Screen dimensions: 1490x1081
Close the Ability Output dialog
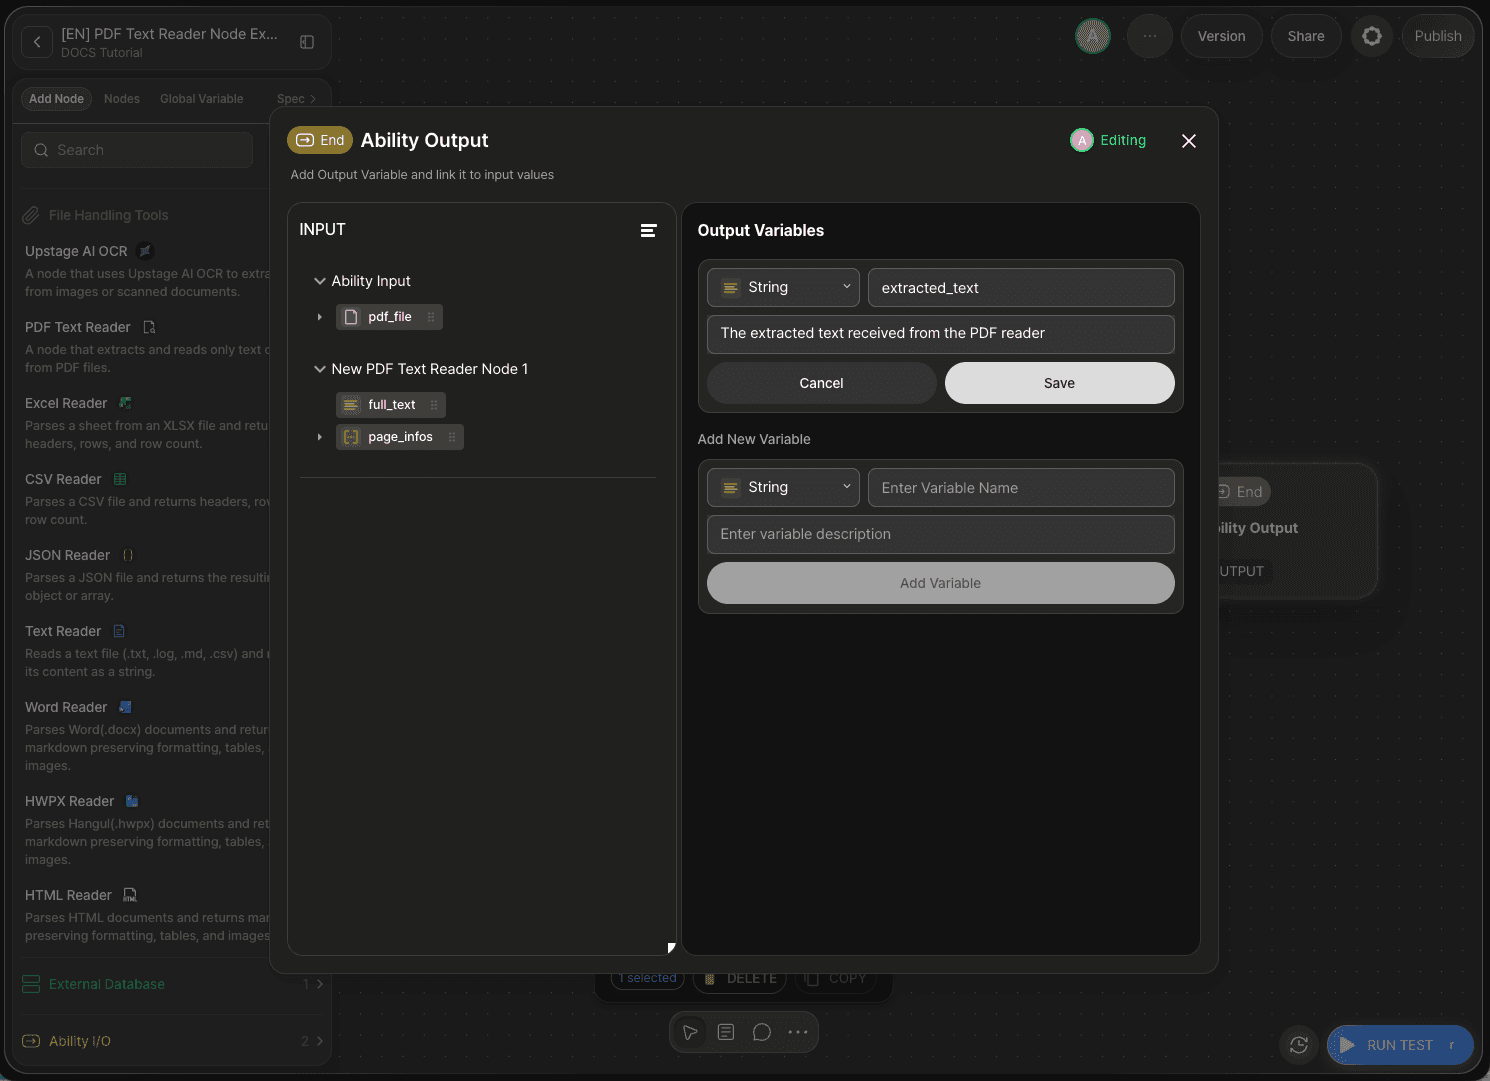pyautogui.click(x=1189, y=141)
